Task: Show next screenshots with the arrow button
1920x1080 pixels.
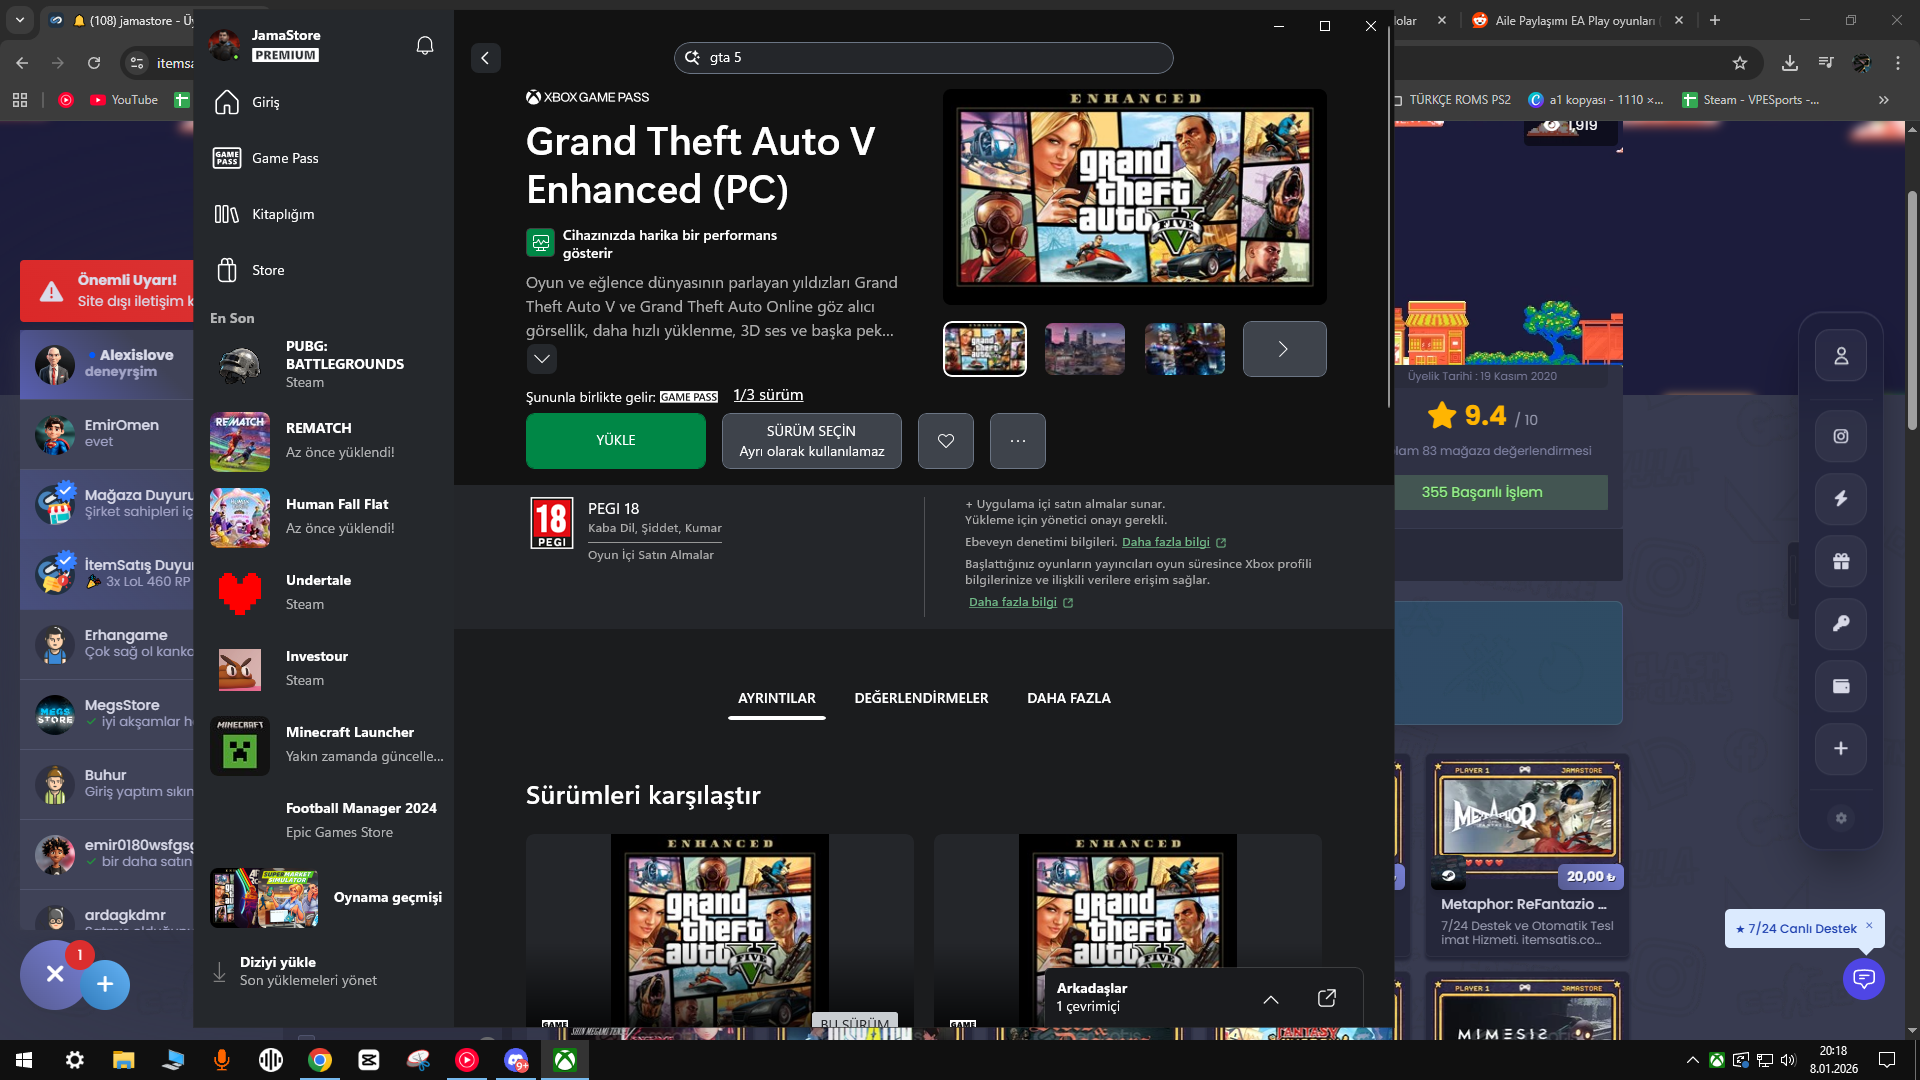Action: [x=1284, y=349]
